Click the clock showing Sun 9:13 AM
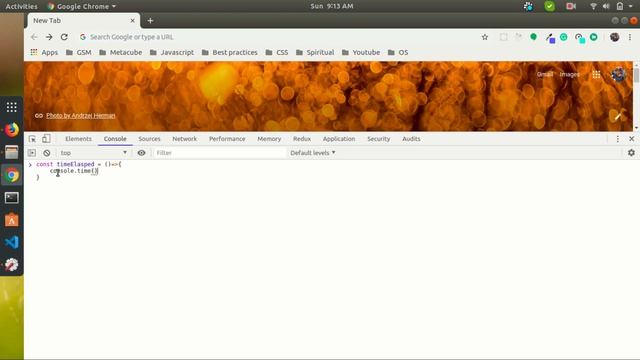The width and height of the screenshot is (640, 360). pos(331,6)
